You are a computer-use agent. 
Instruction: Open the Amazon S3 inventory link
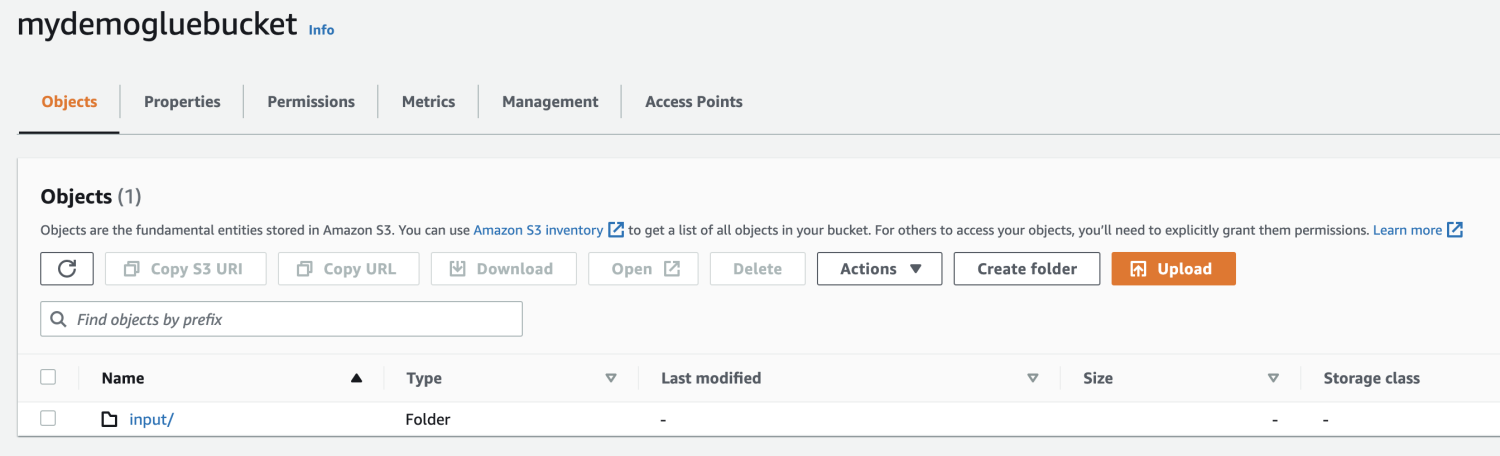point(538,230)
